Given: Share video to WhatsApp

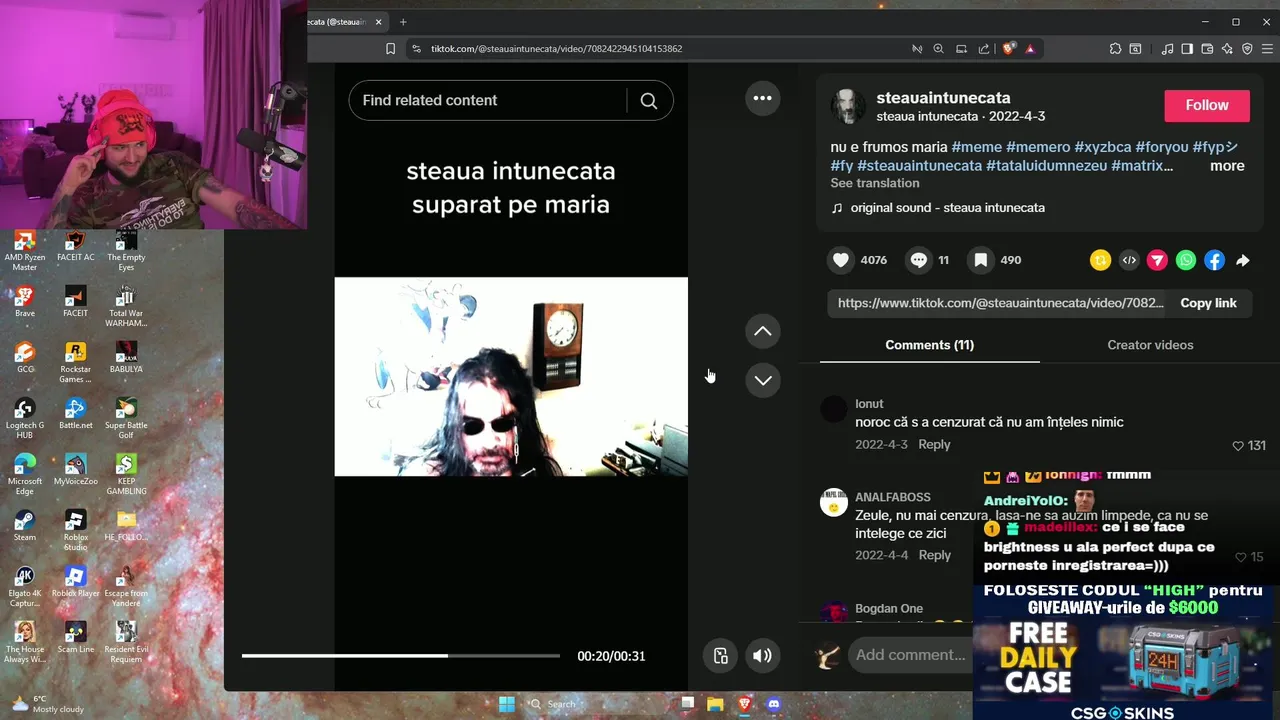Looking at the screenshot, I should pos(1186,260).
